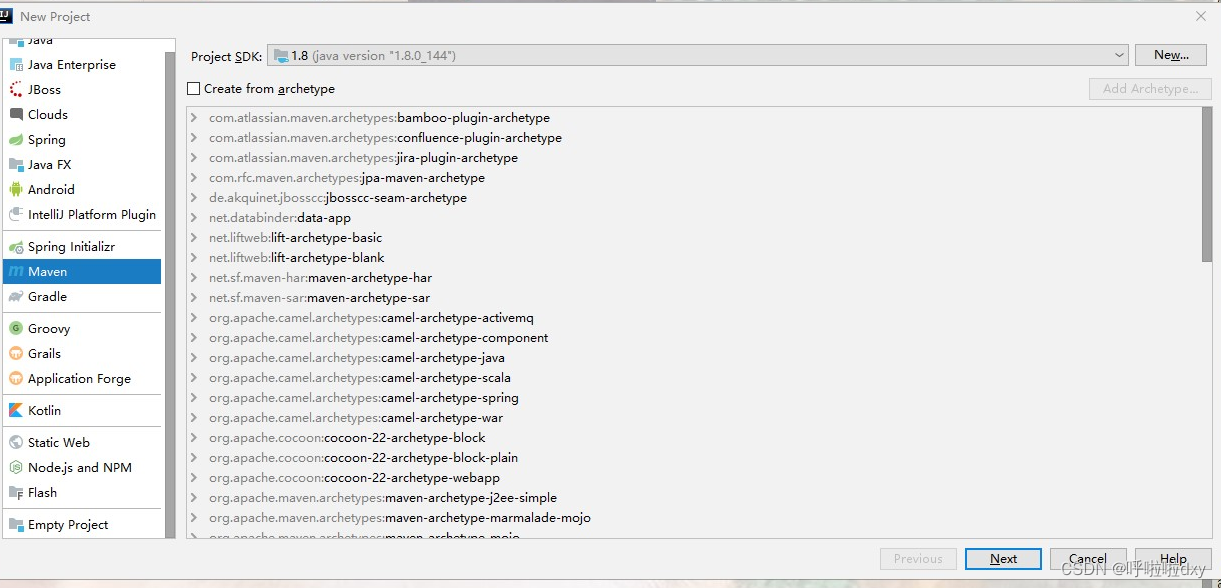
Task: Click the Next button
Action: 1003,559
